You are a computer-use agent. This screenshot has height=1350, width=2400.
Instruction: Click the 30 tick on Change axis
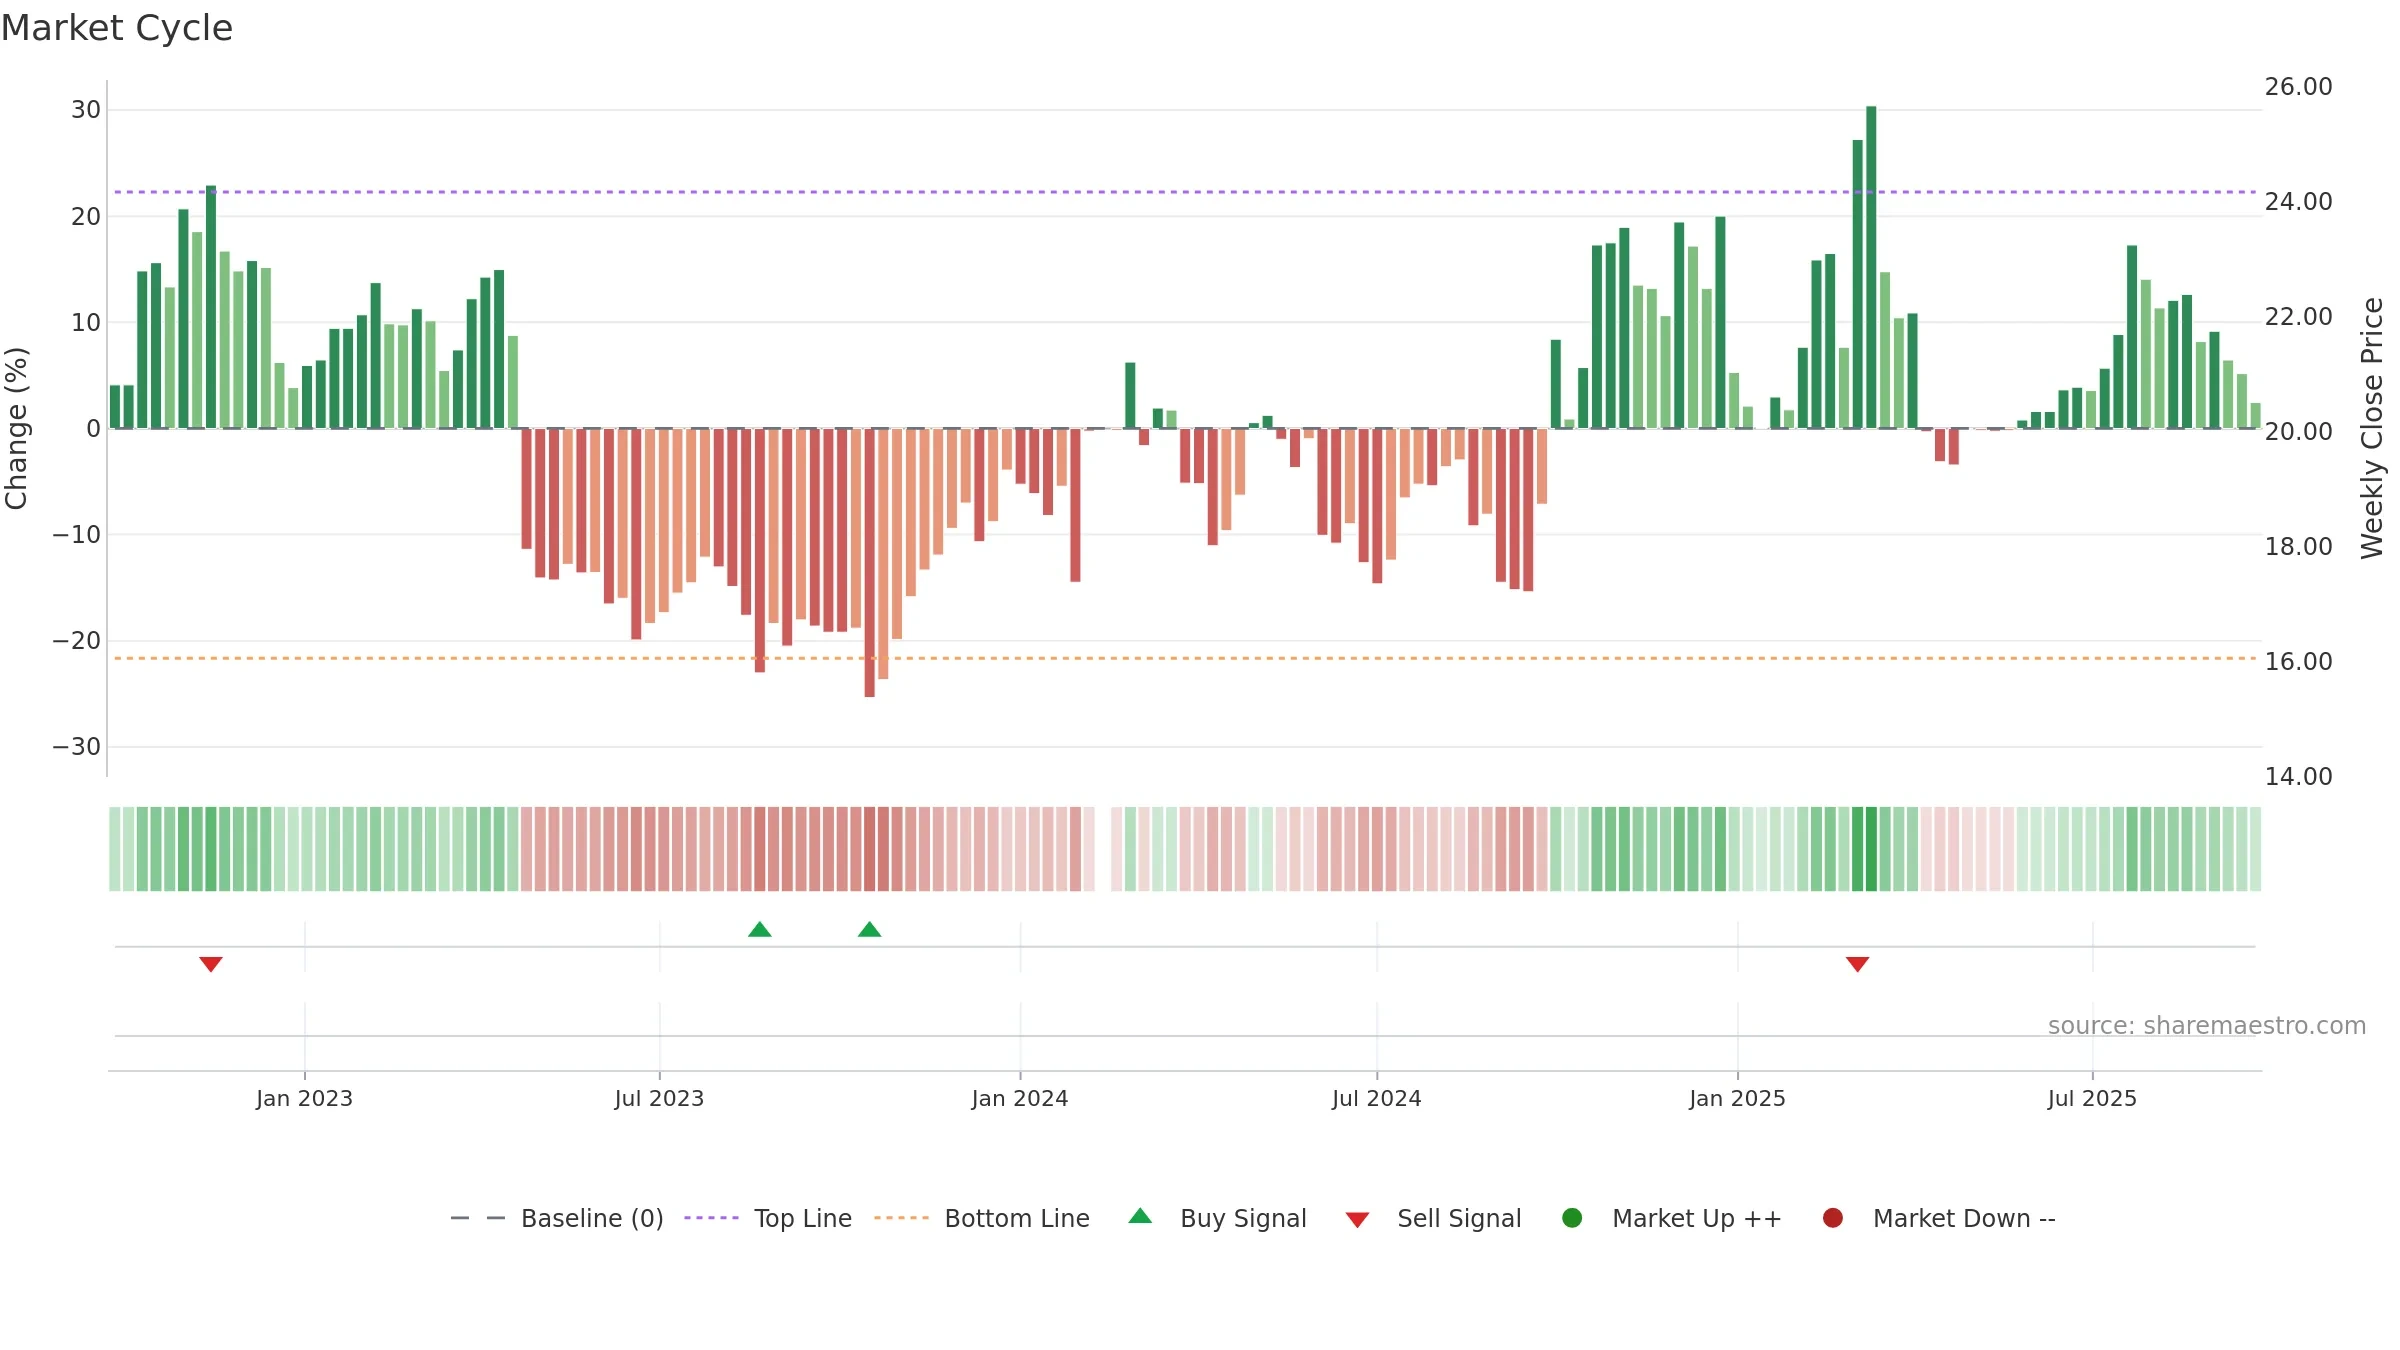[x=86, y=110]
